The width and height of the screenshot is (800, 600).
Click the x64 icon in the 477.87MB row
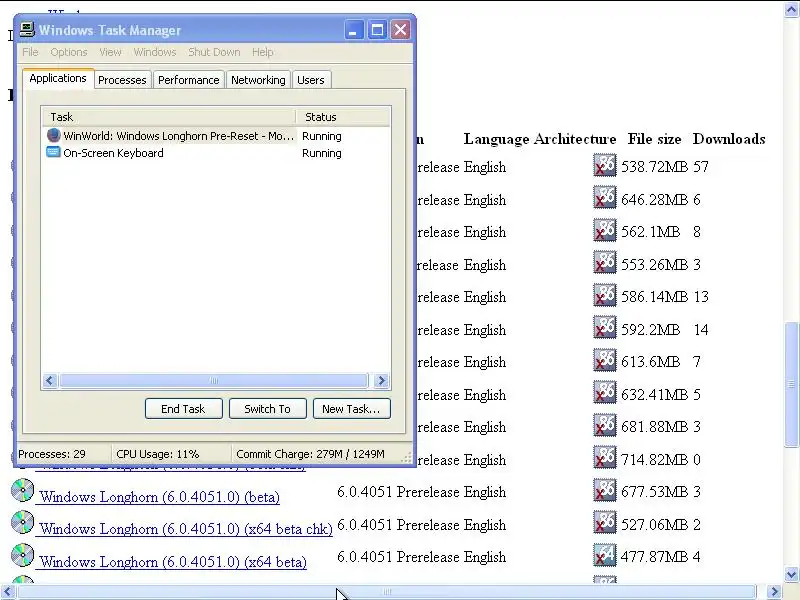(605, 556)
